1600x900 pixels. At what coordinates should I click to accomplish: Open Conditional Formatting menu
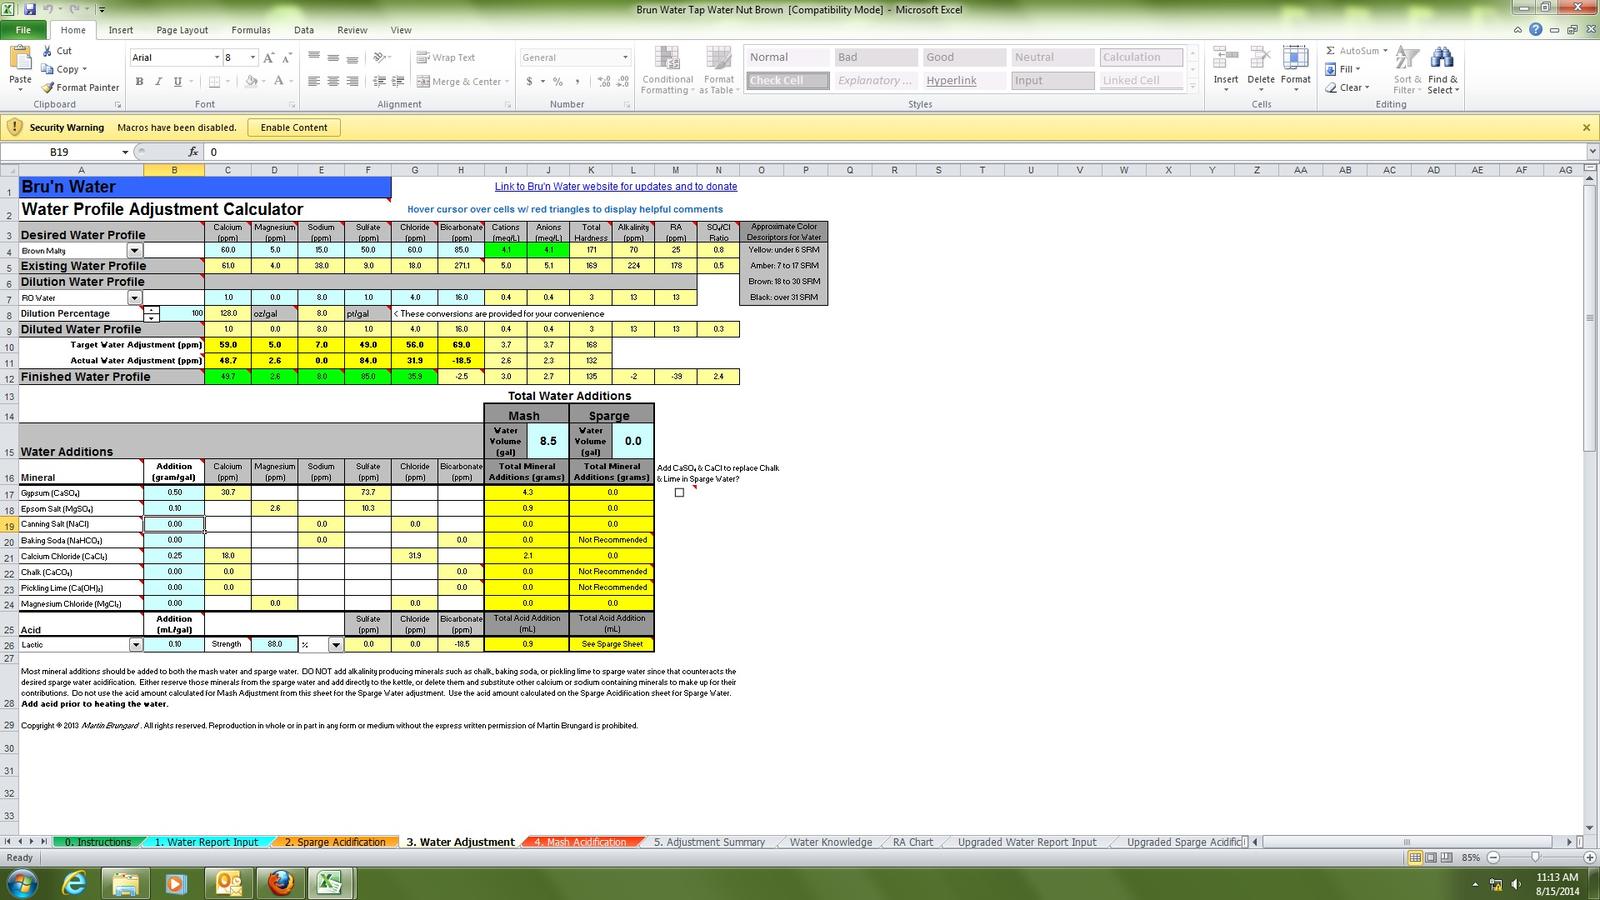tap(667, 70)
